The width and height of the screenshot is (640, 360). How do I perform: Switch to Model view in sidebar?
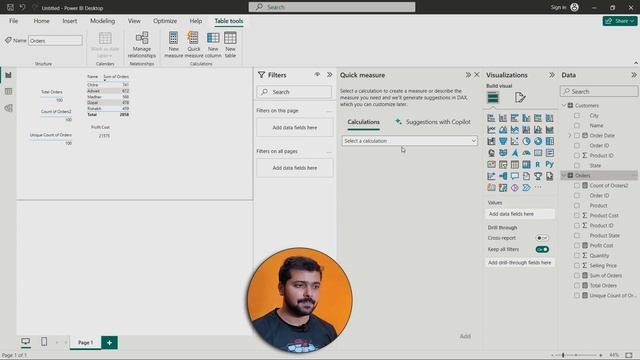(x=8, y=108)
